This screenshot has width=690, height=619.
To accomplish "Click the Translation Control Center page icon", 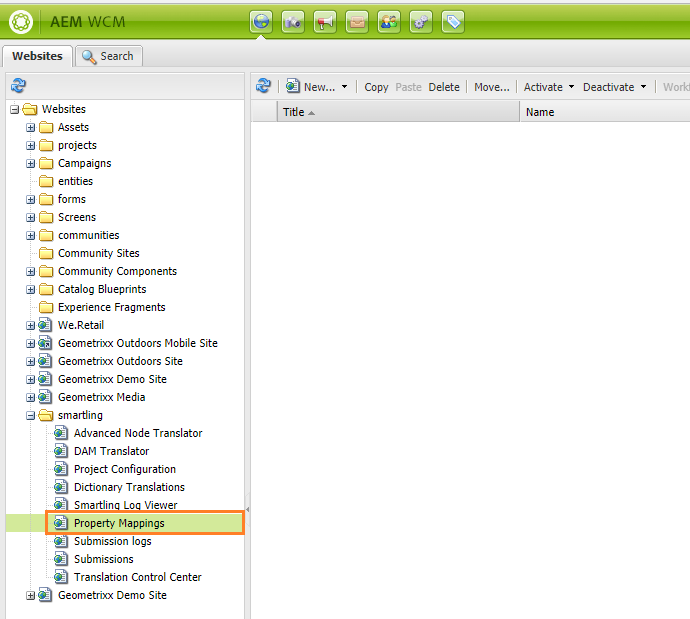I will [61, 577].
